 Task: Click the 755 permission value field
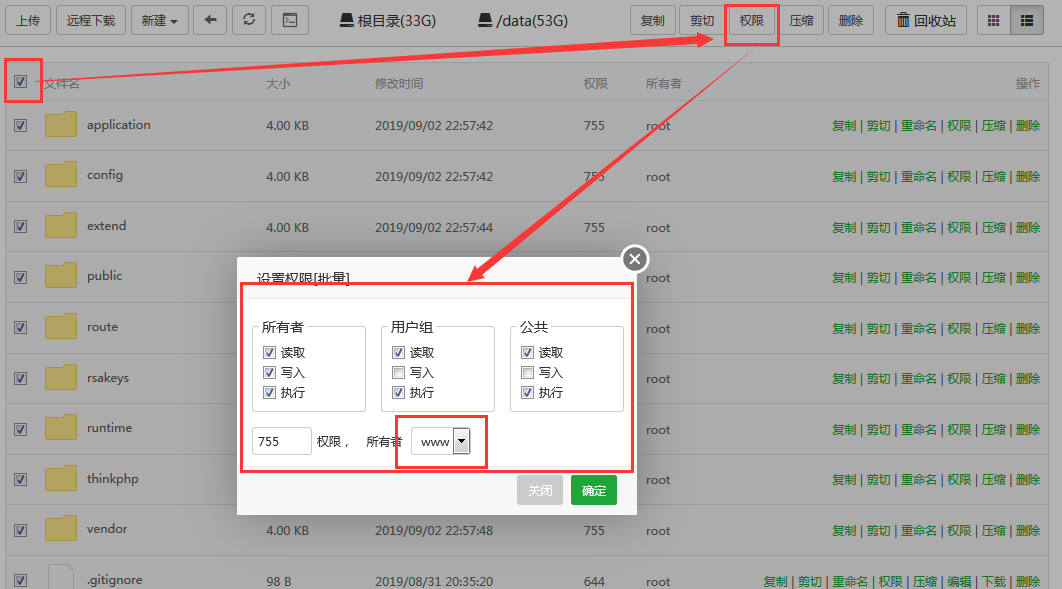click(x=282, y=441)
